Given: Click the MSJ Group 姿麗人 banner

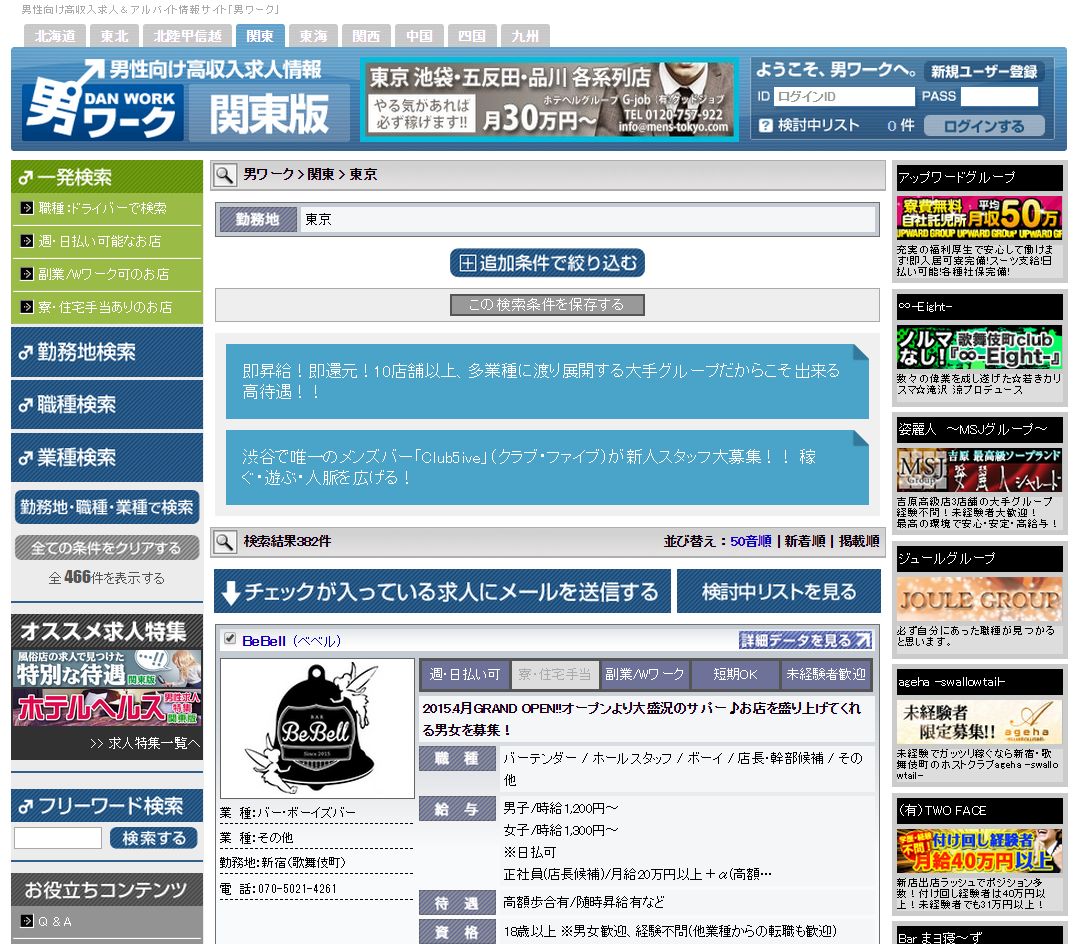Looking at the screenshot, I should pos(979,470).
